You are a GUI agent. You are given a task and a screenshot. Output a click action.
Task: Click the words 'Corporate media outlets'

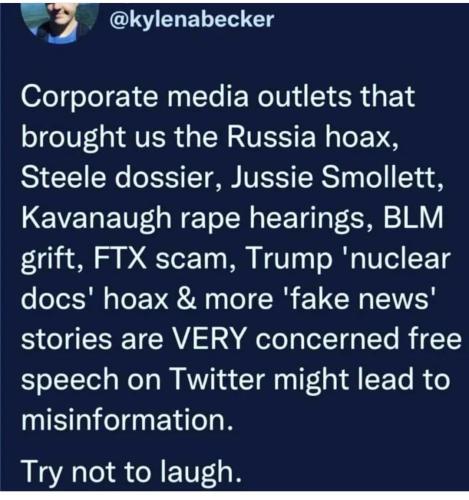(x=187, y=98)
